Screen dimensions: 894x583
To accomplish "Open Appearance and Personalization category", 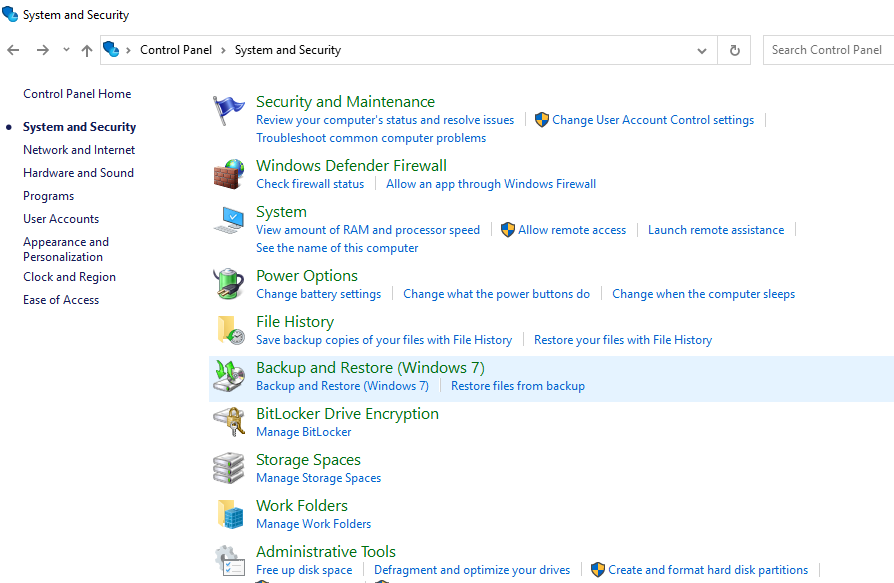I will click(66, 249).
